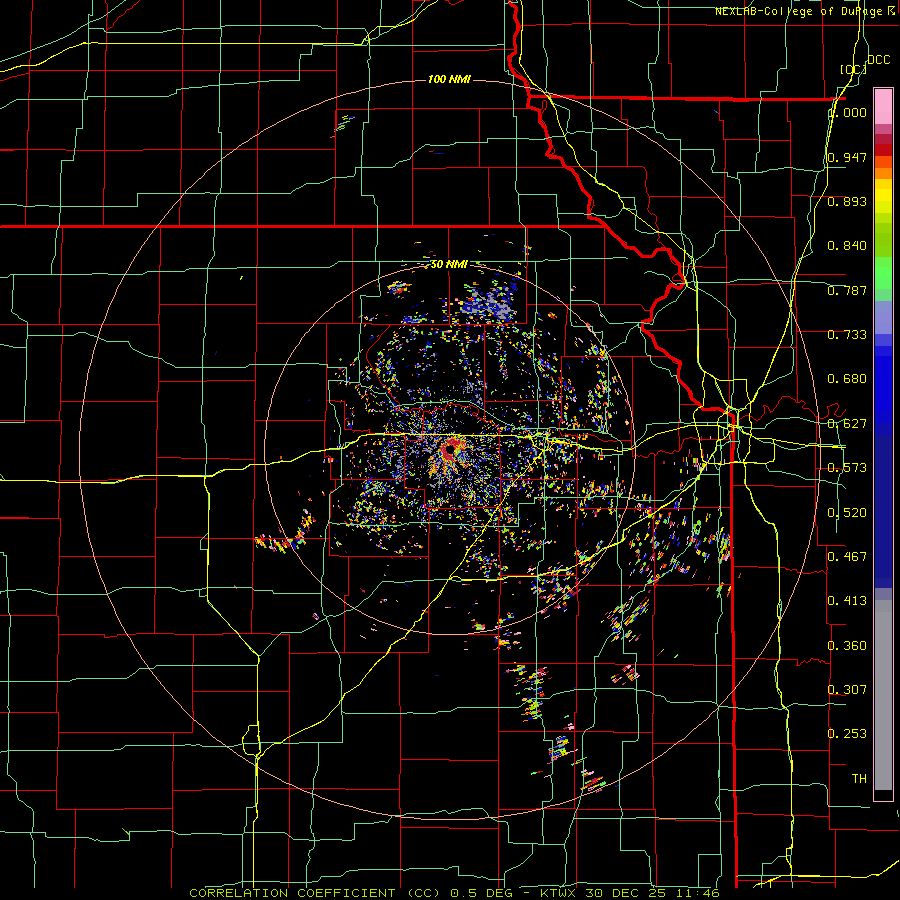Screen dimensions: 900x900
Task: Click CORRELATION COEFFICIENT in the bottom caption
Action: 292,893
